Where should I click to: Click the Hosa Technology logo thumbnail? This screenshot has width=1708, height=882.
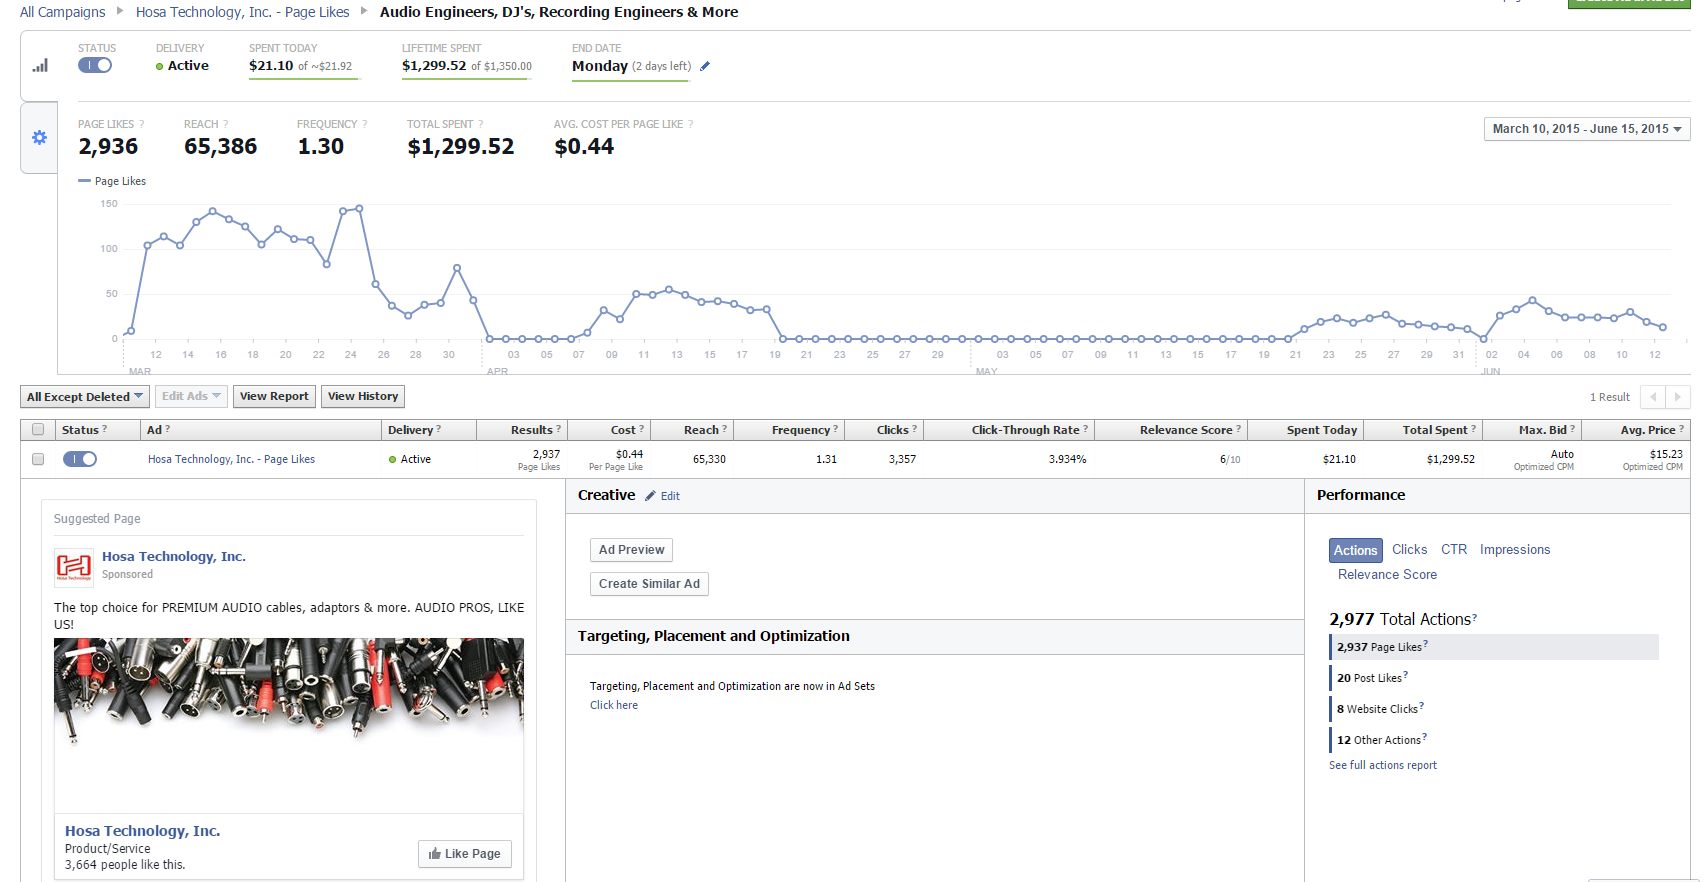(74, 567)
